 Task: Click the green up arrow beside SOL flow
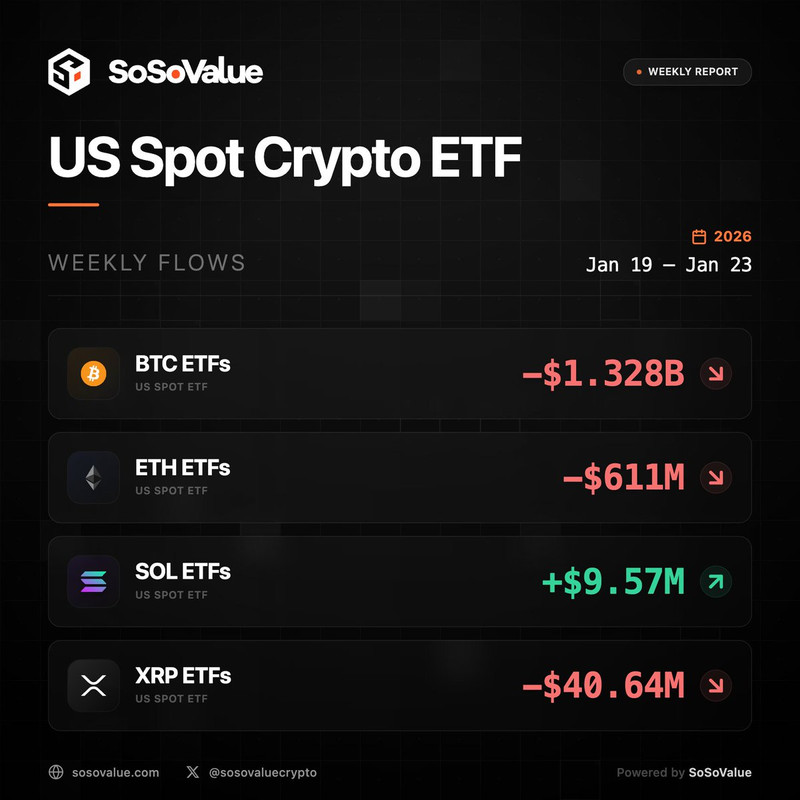715,582
